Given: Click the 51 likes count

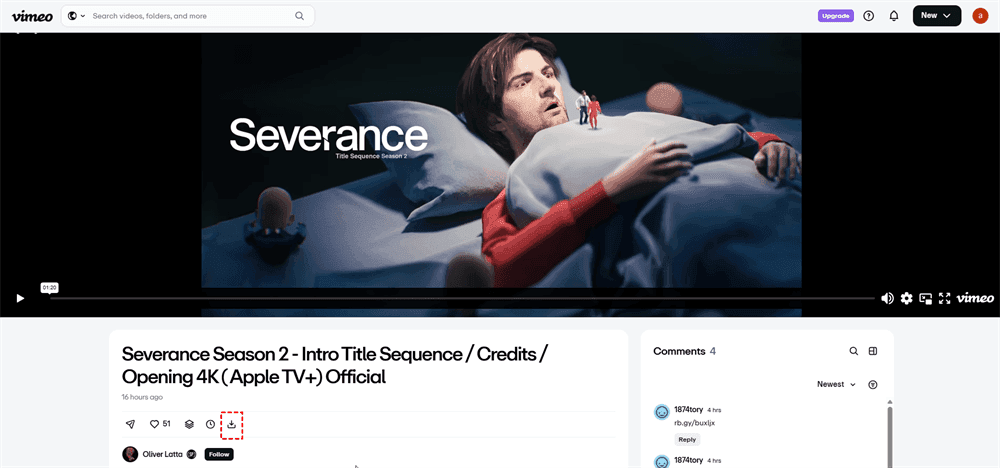Looking at the screenshot, I should (166, 423).
